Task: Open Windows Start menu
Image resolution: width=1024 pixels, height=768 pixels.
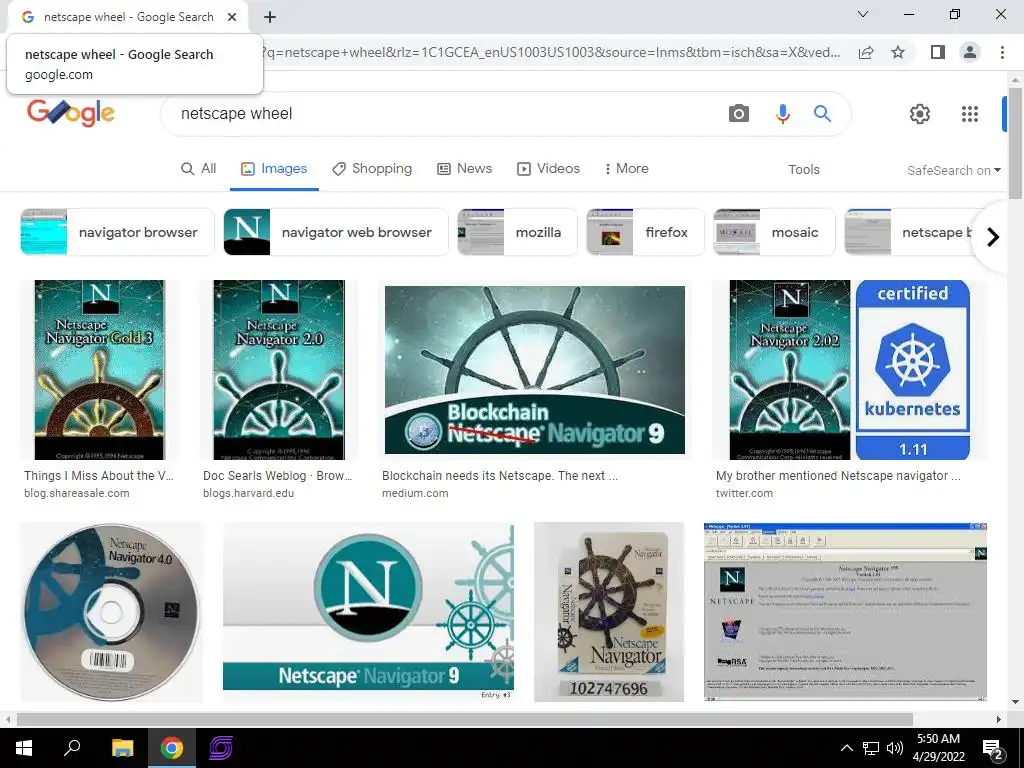Action: click(24, 748)
